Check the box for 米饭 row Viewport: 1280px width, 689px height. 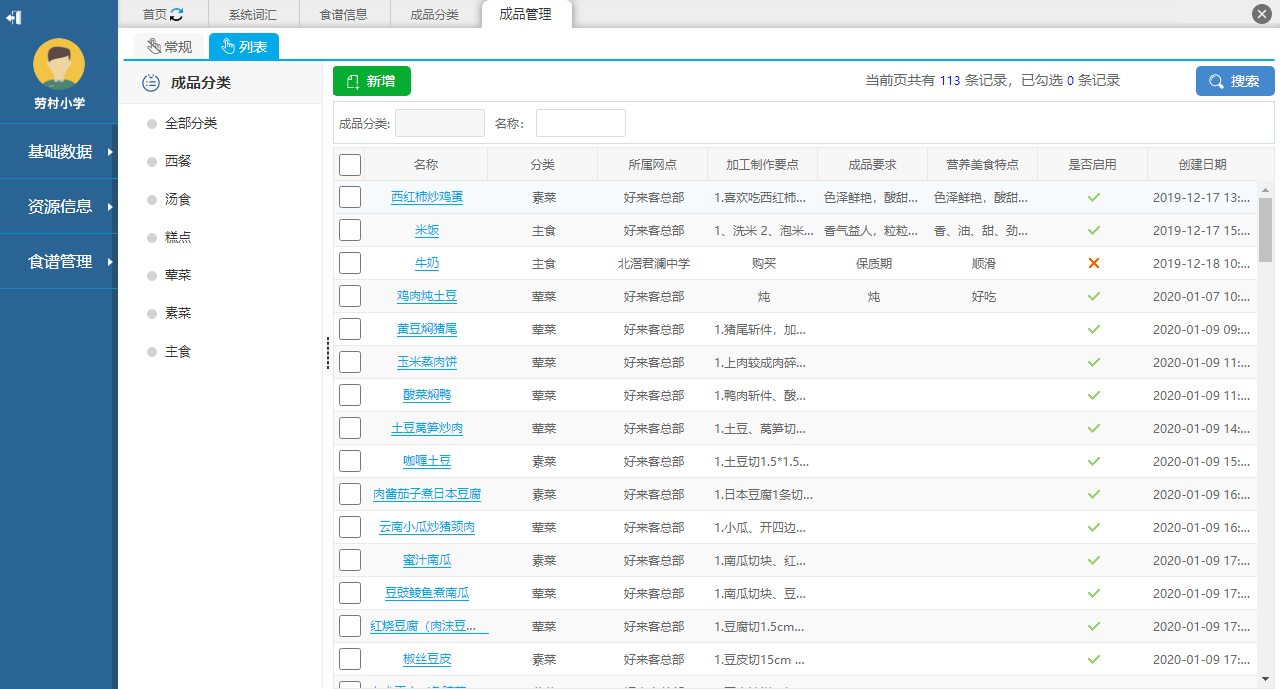(x=350, y=230)
